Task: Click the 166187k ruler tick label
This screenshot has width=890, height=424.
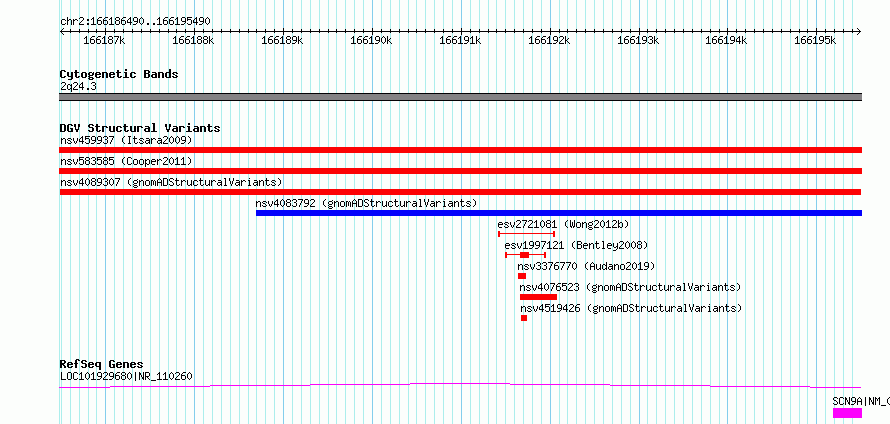Action: [x=104, y=41]
